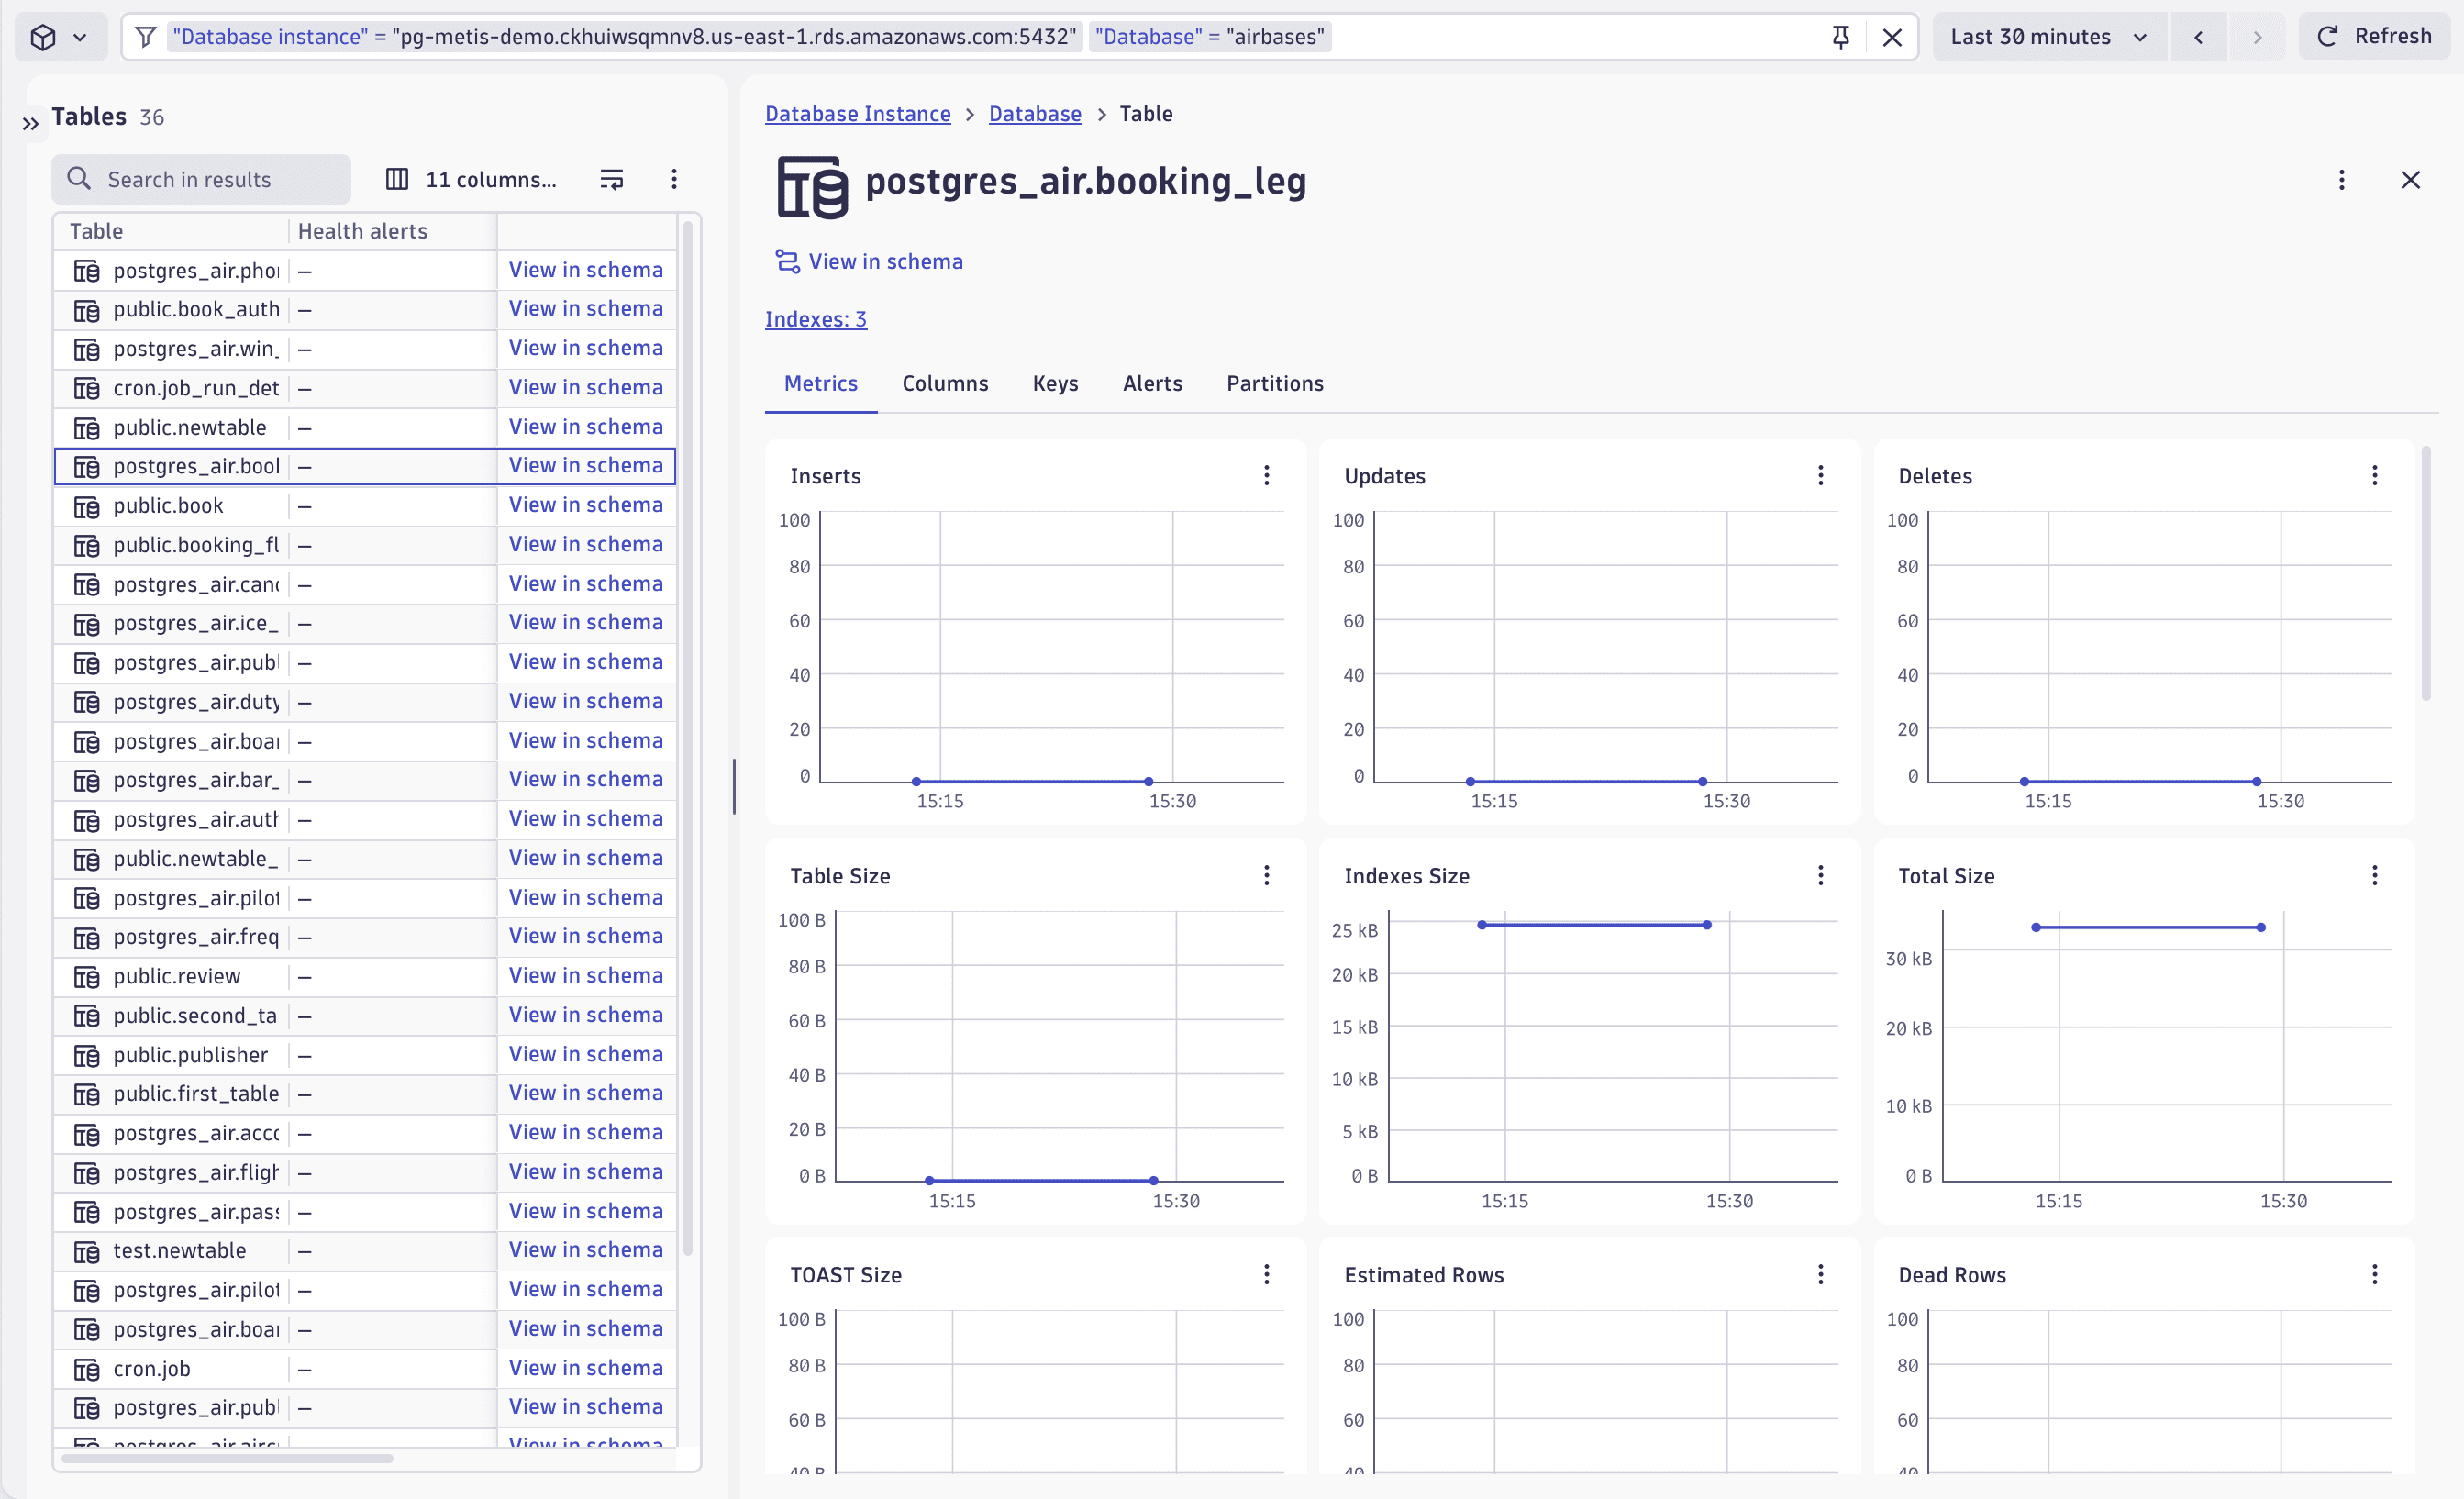Click table icon of public.booking_fl row
This screenshot has height=1499, width=2464.
pos(87,545)
